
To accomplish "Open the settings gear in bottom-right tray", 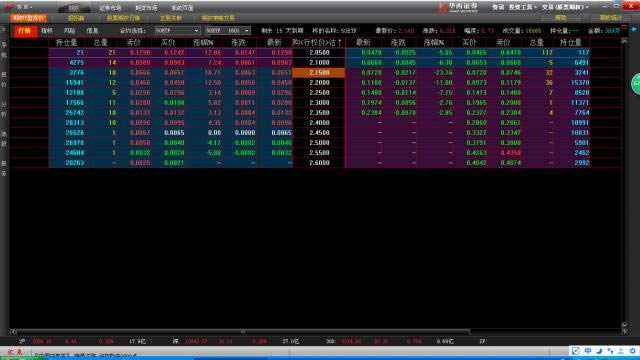I will [x=632, y=351].
